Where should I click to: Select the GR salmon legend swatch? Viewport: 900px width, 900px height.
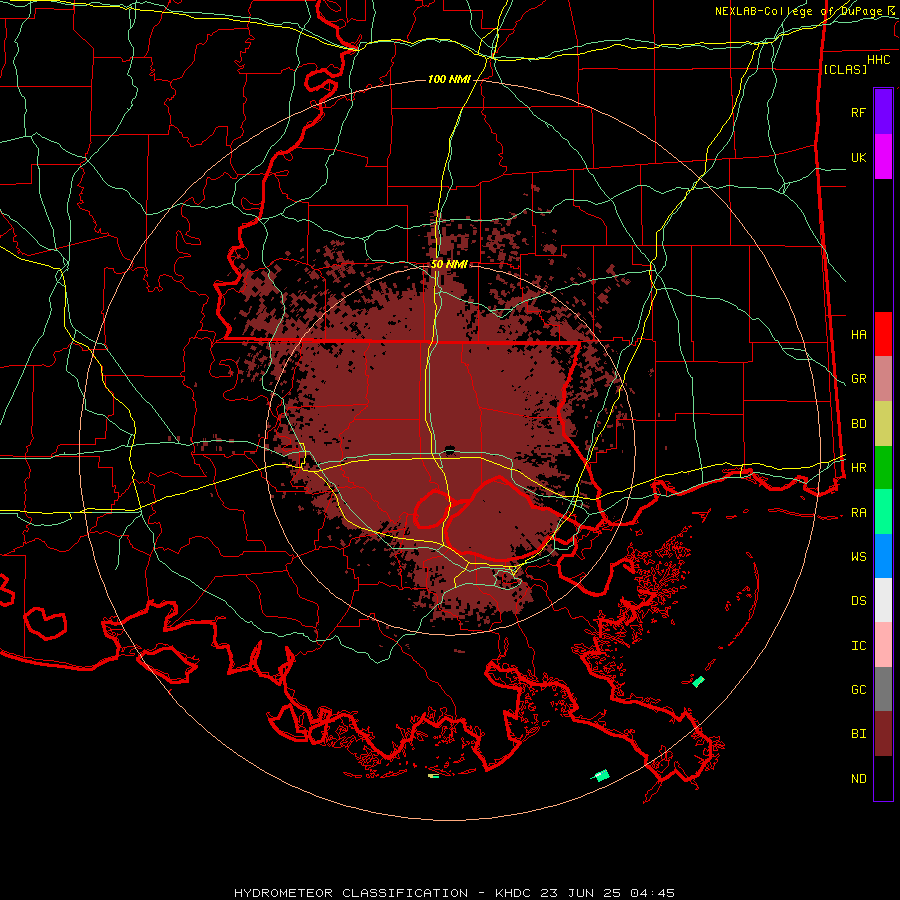point(883,379)
